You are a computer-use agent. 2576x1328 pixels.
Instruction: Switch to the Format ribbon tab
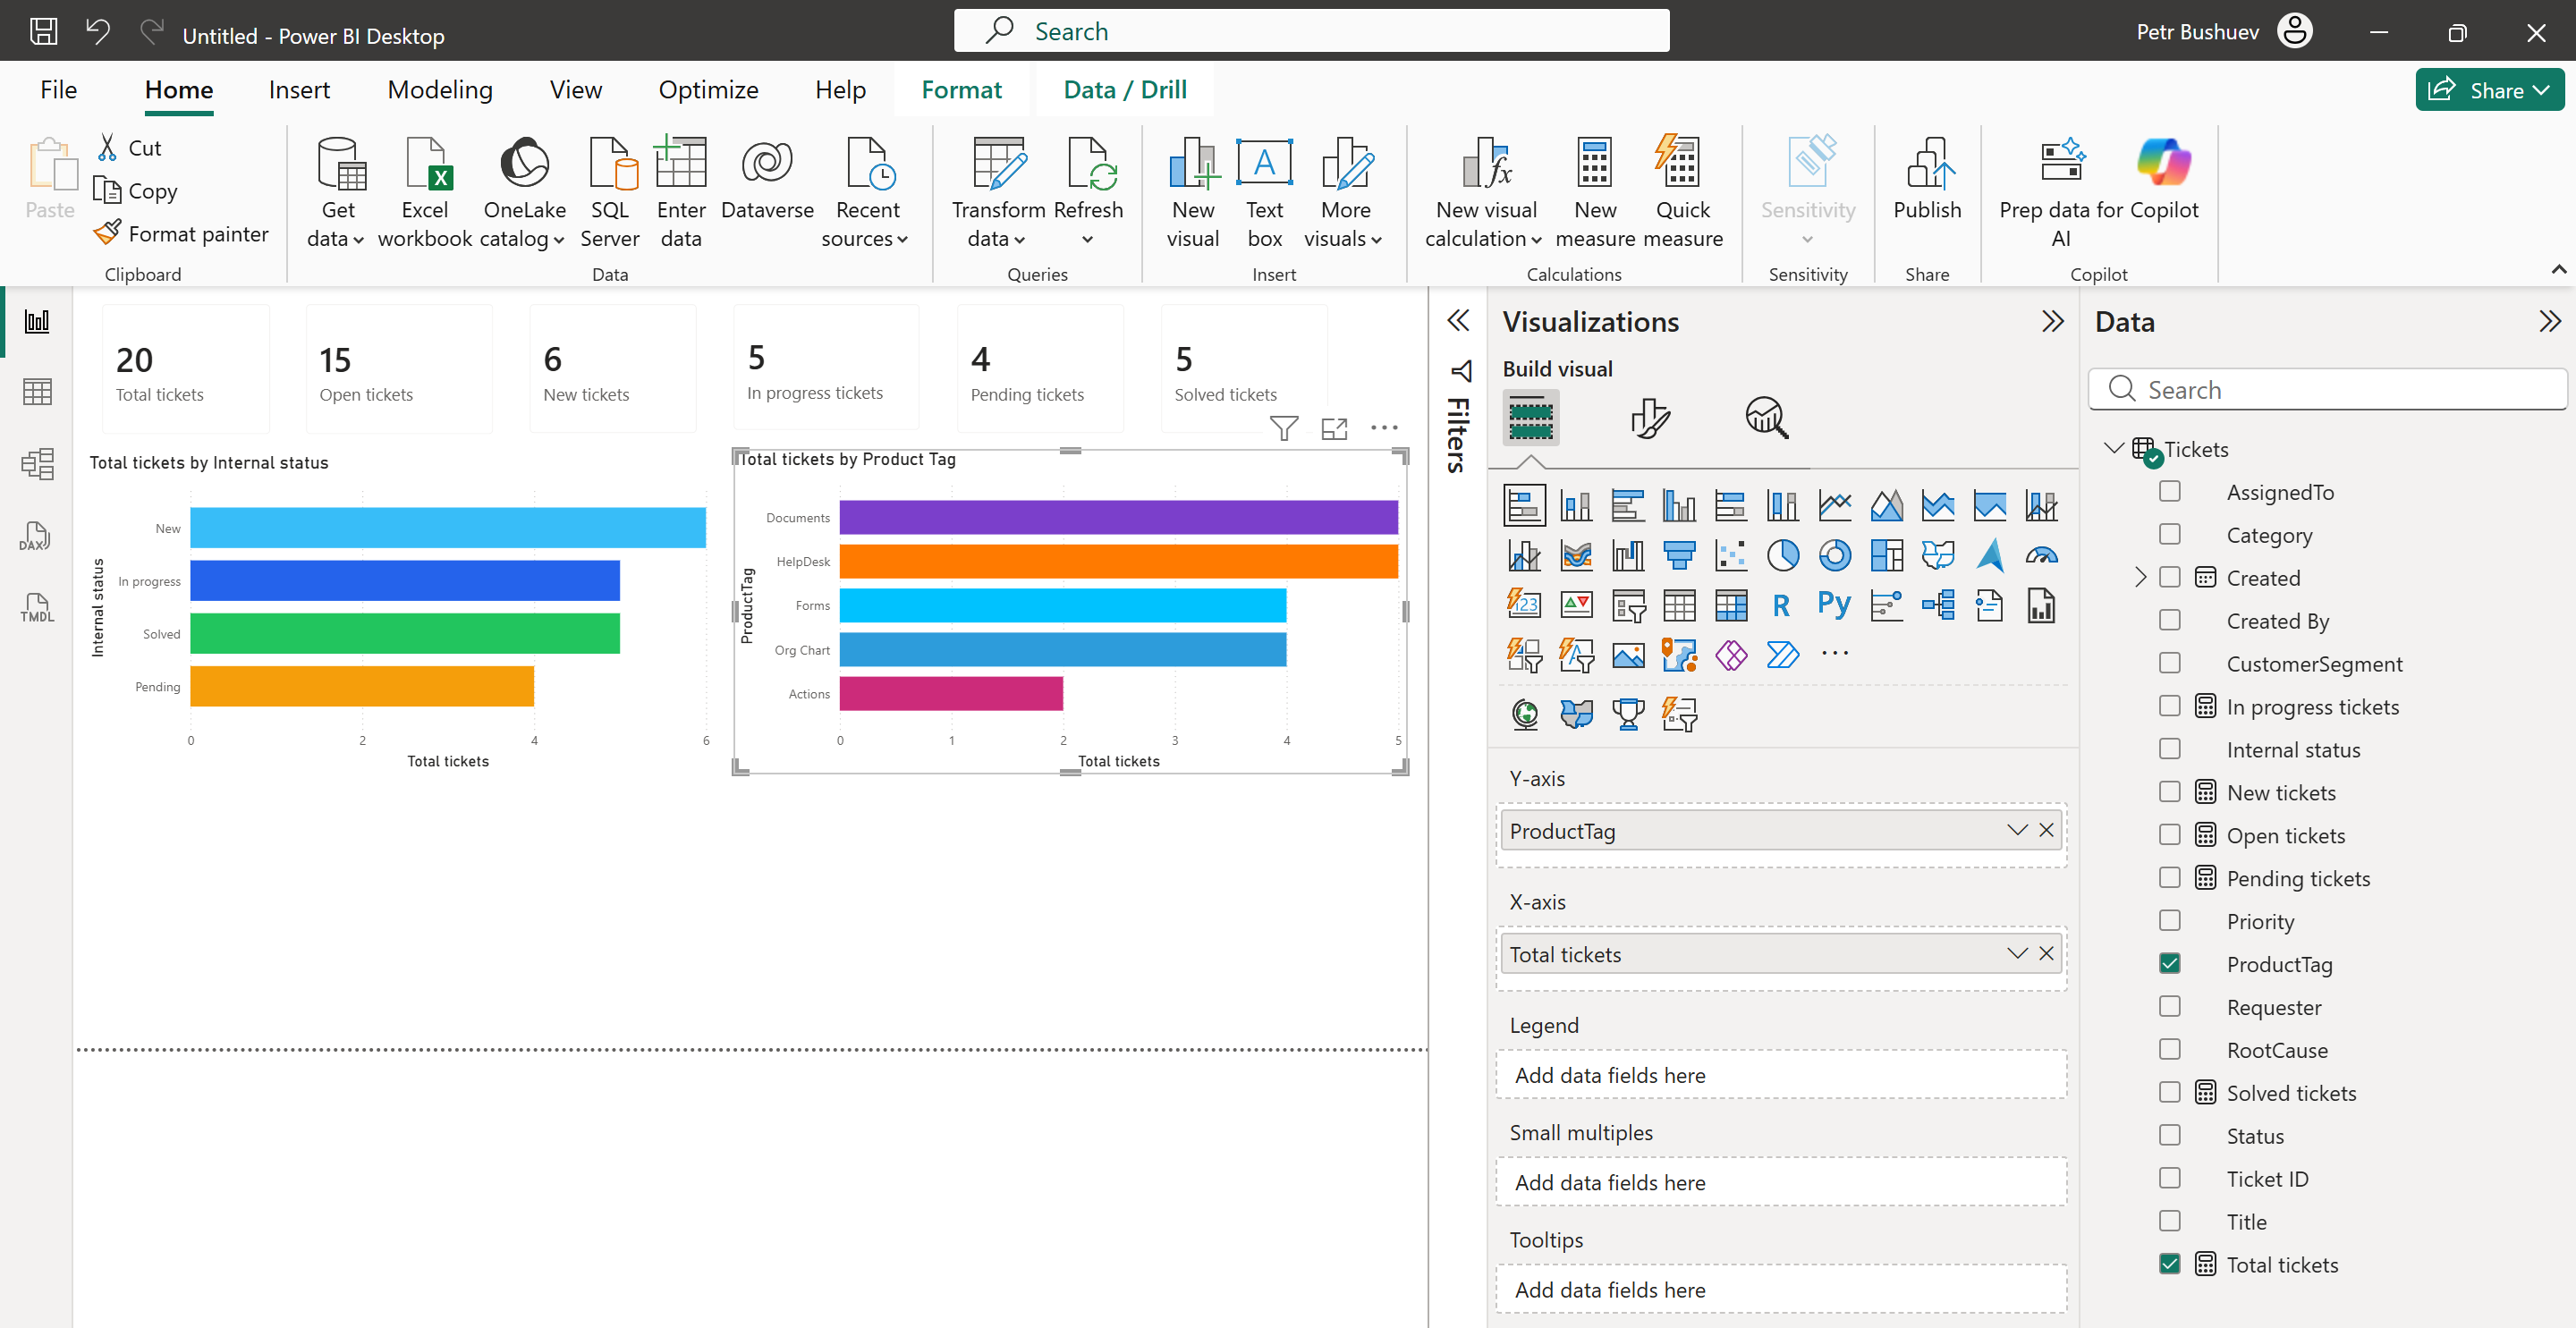[961, 90]
